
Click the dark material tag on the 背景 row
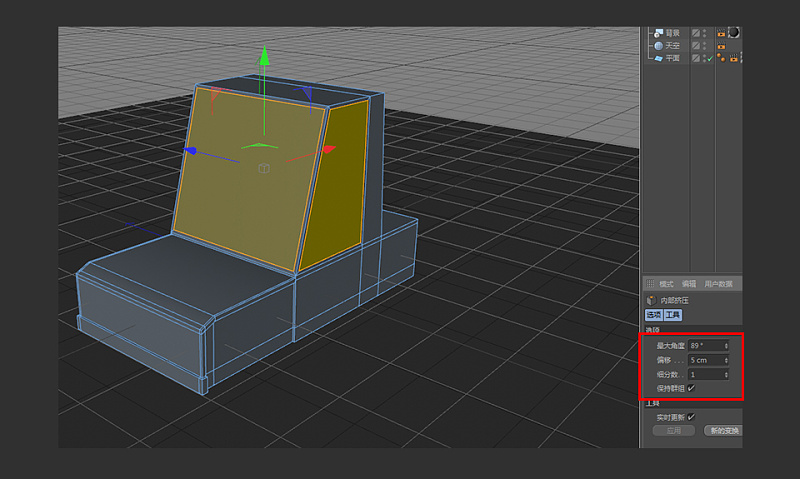734,33
